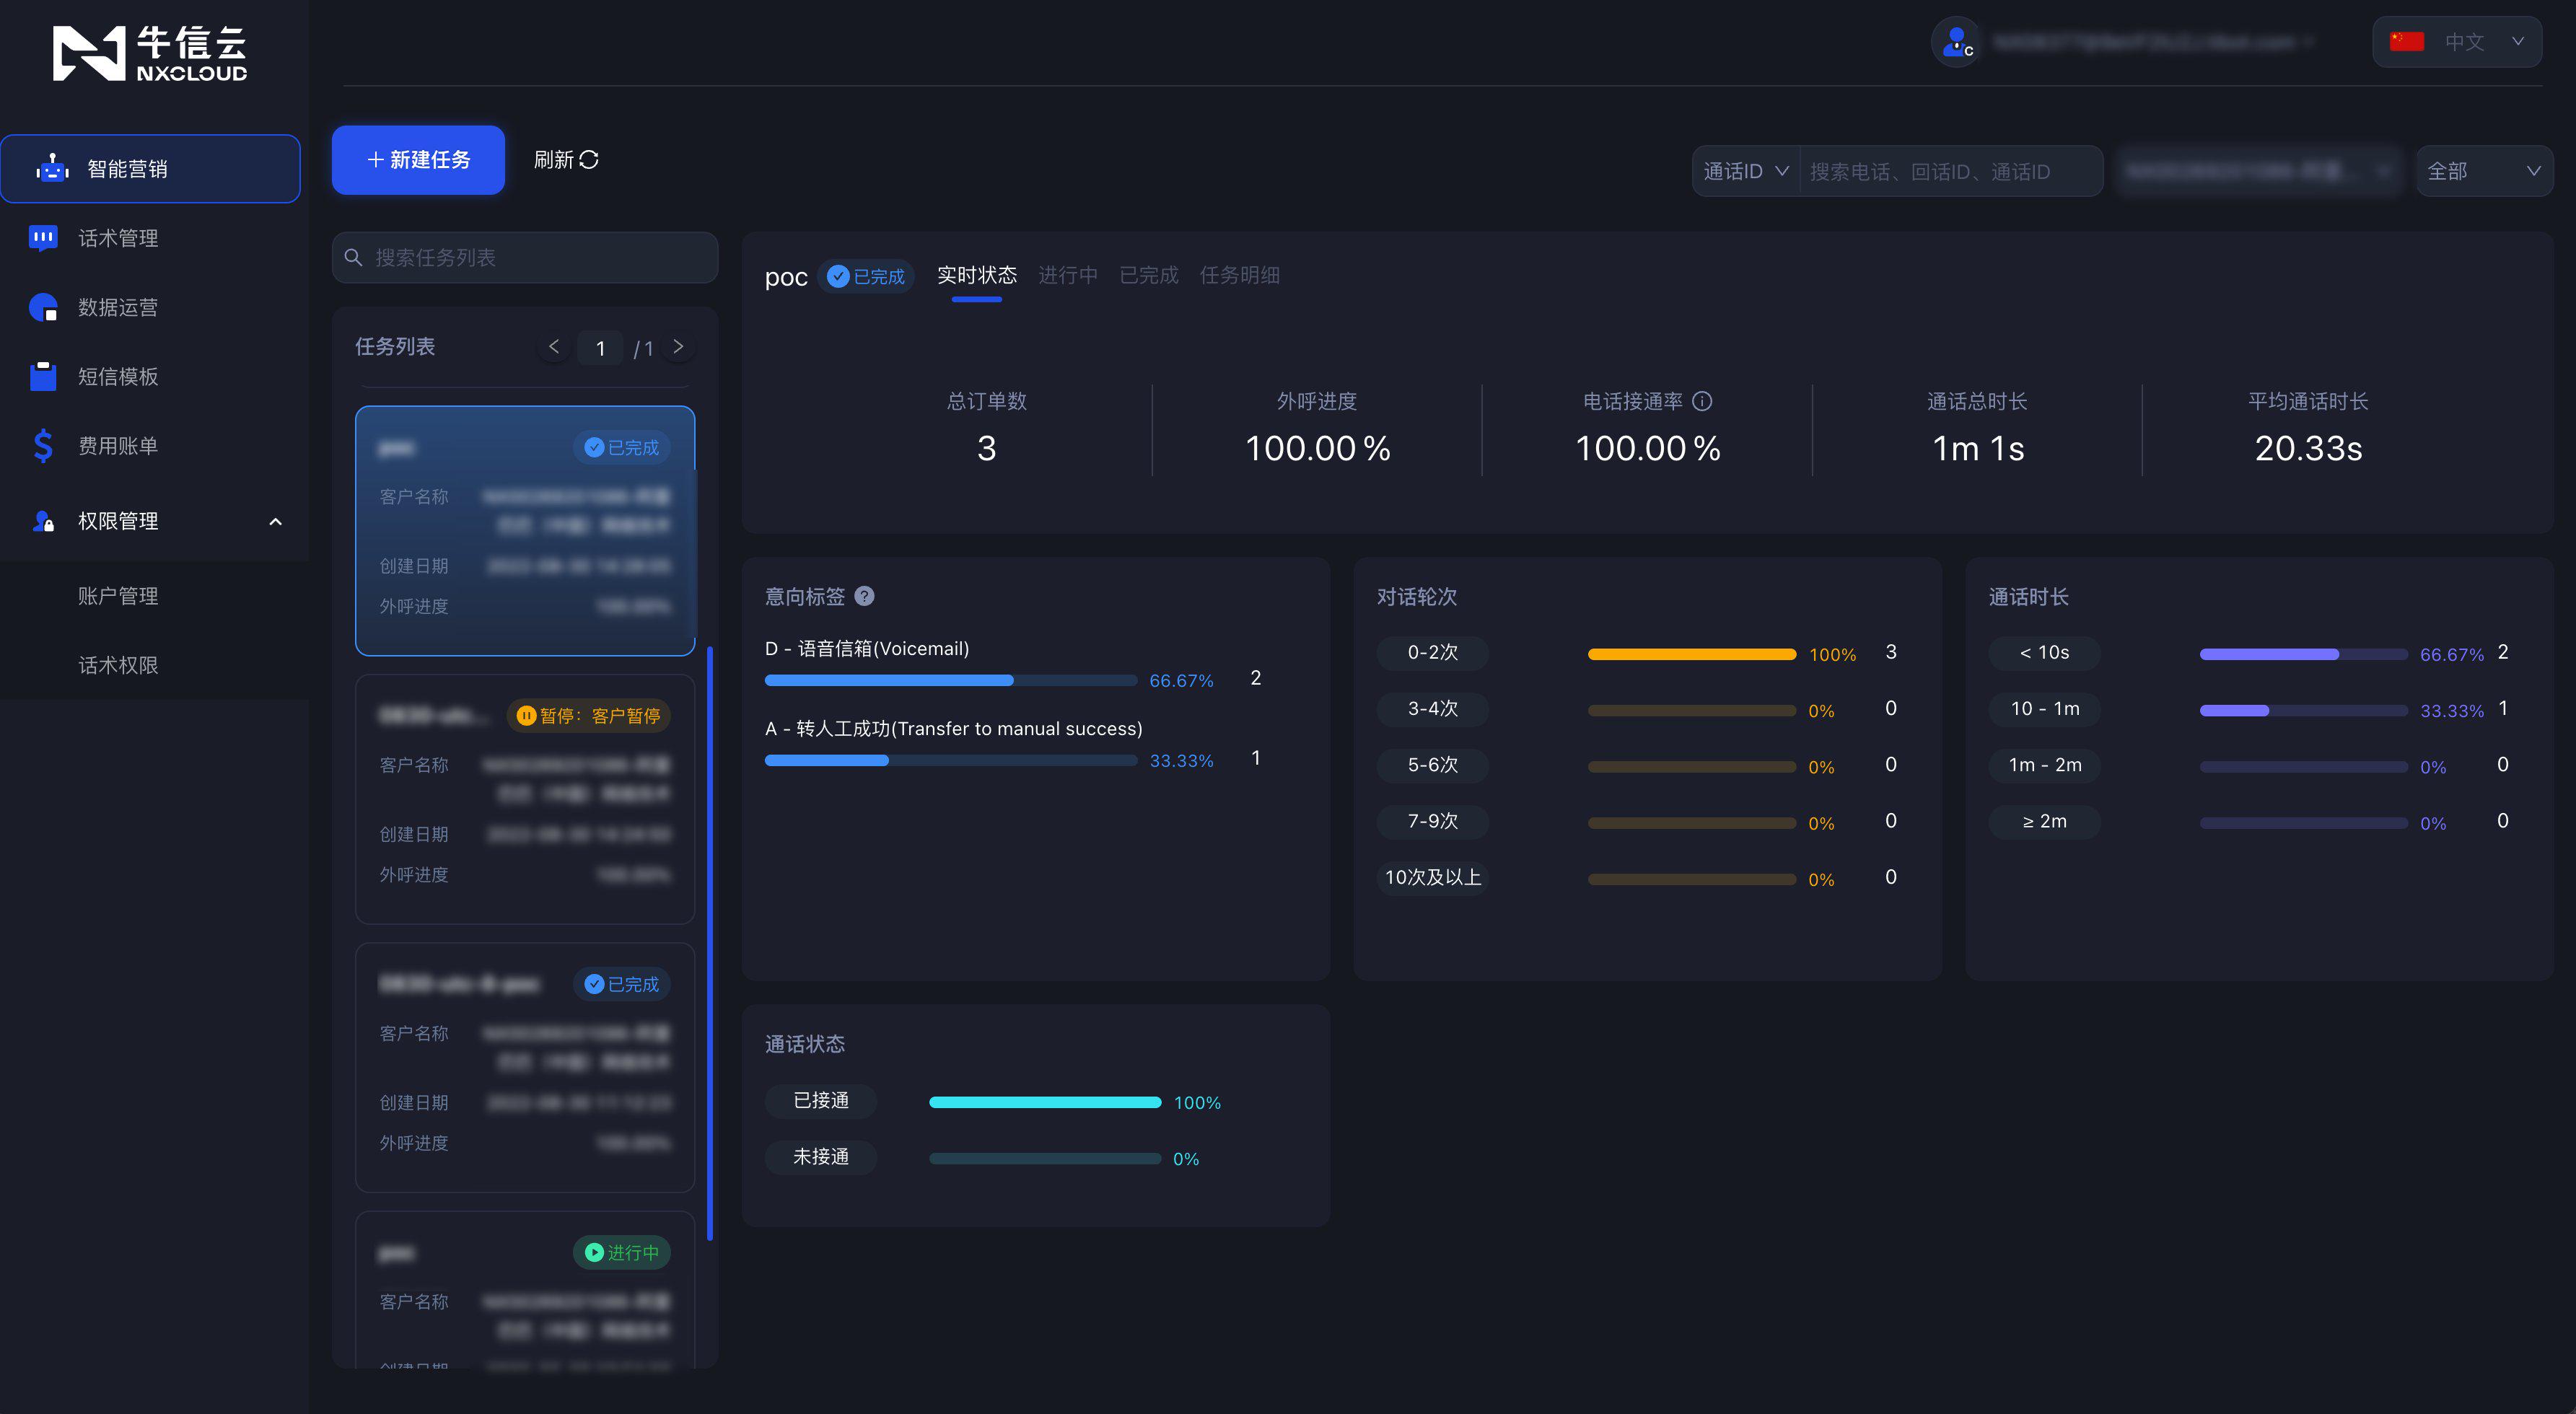Switch to the 已完成 tab

pos(1148,275)
